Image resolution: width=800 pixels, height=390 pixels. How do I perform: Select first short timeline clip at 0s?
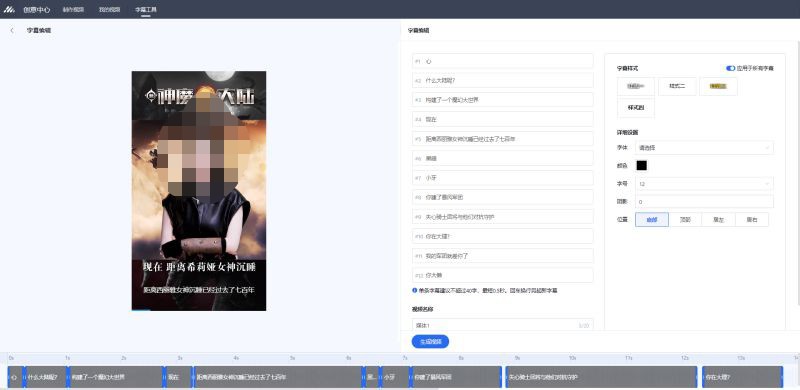15,377
